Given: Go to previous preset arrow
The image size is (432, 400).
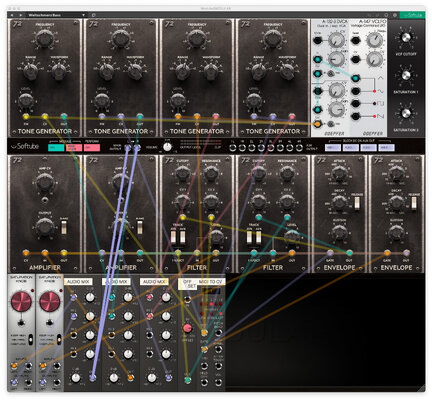Looking at the screenshot, I should (x=12, y=15).
